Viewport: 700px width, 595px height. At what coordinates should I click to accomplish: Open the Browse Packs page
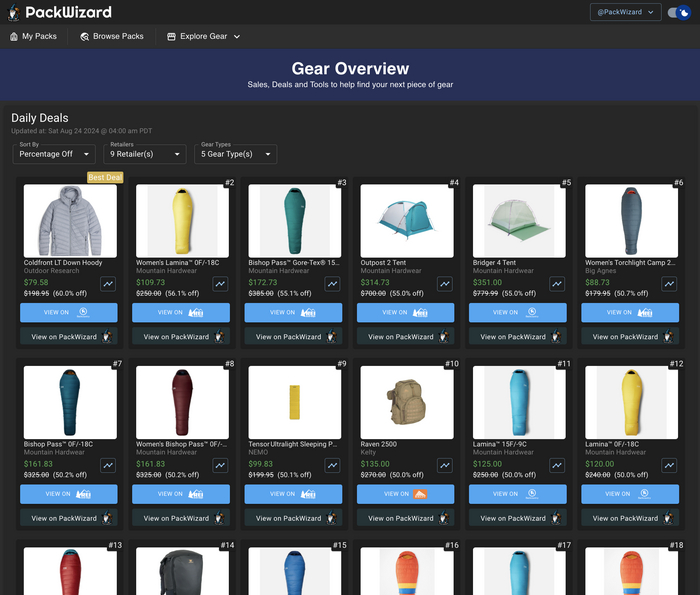[112, 36]
